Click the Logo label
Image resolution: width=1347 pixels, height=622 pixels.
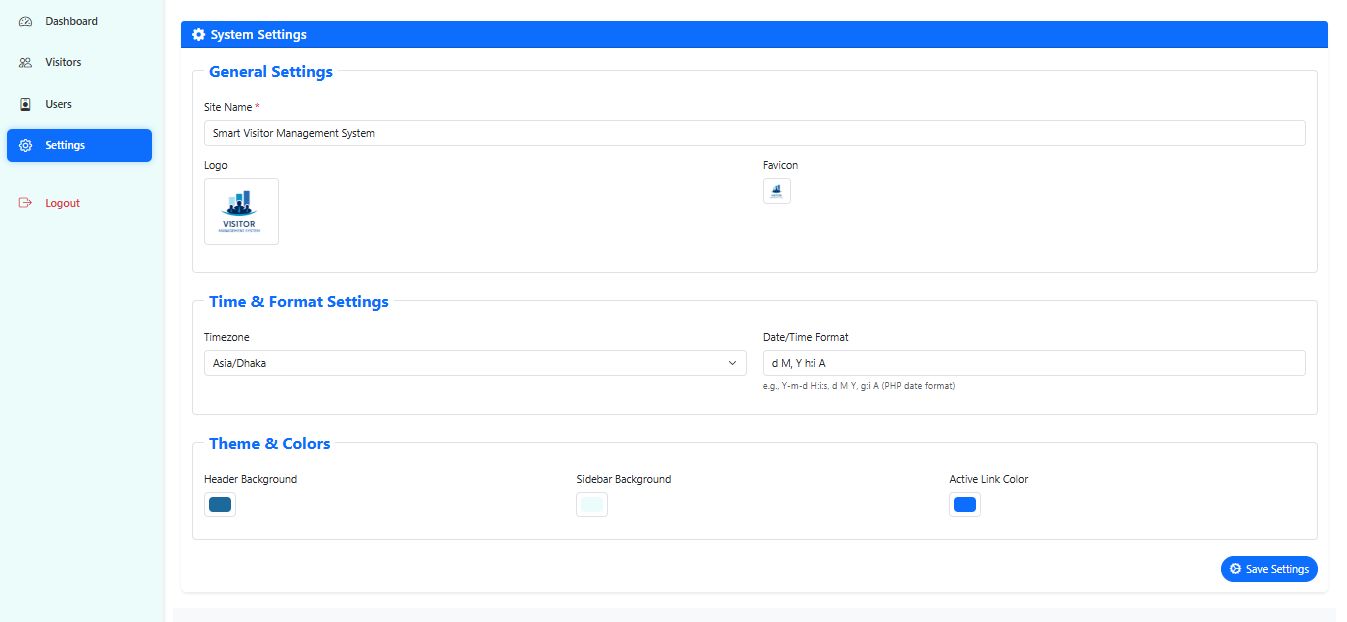216,165
